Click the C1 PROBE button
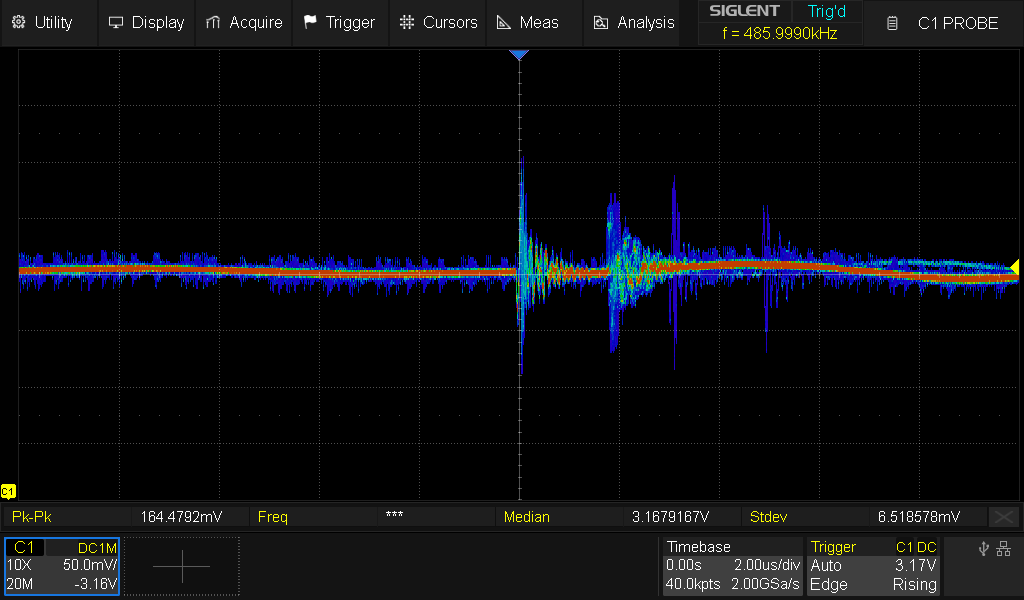 pyautogui.click(x=943, y=22)
